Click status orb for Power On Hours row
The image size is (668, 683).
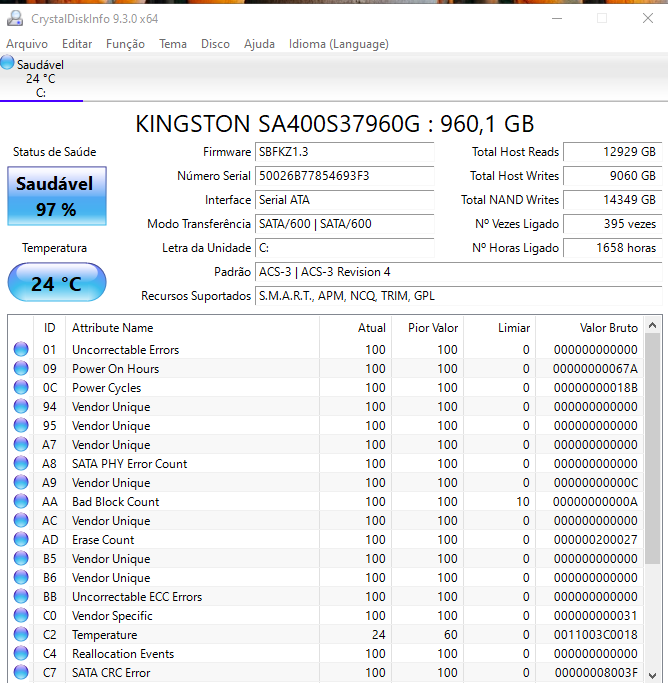(21, 369)
